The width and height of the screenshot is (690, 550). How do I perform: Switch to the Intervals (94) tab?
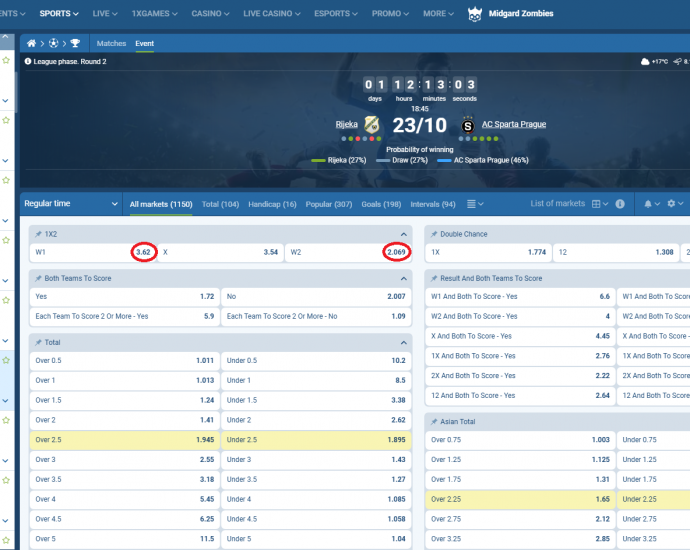click(433, 204)
